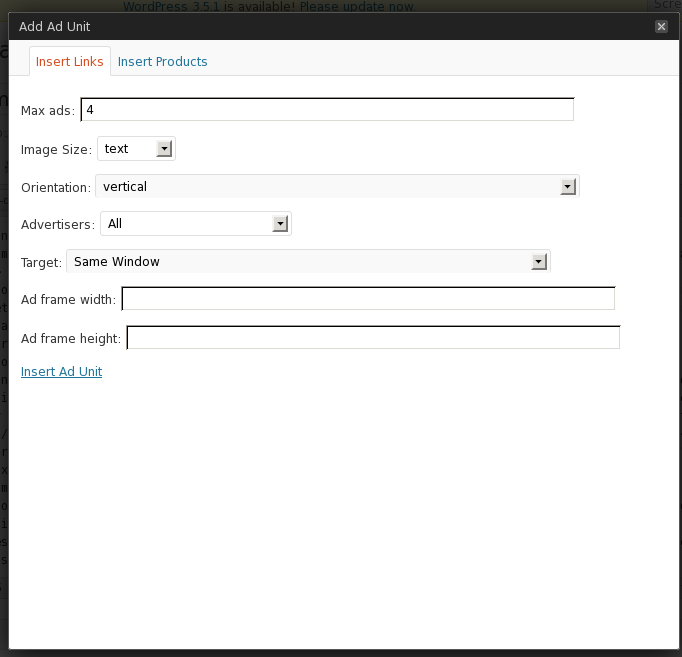Click the Ad frame width label
682x657 pixels.
(x=68, y=300)
